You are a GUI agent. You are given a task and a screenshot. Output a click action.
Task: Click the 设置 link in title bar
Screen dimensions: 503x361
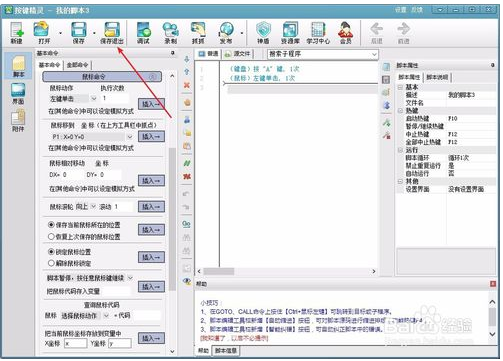(x=400, y=10)
